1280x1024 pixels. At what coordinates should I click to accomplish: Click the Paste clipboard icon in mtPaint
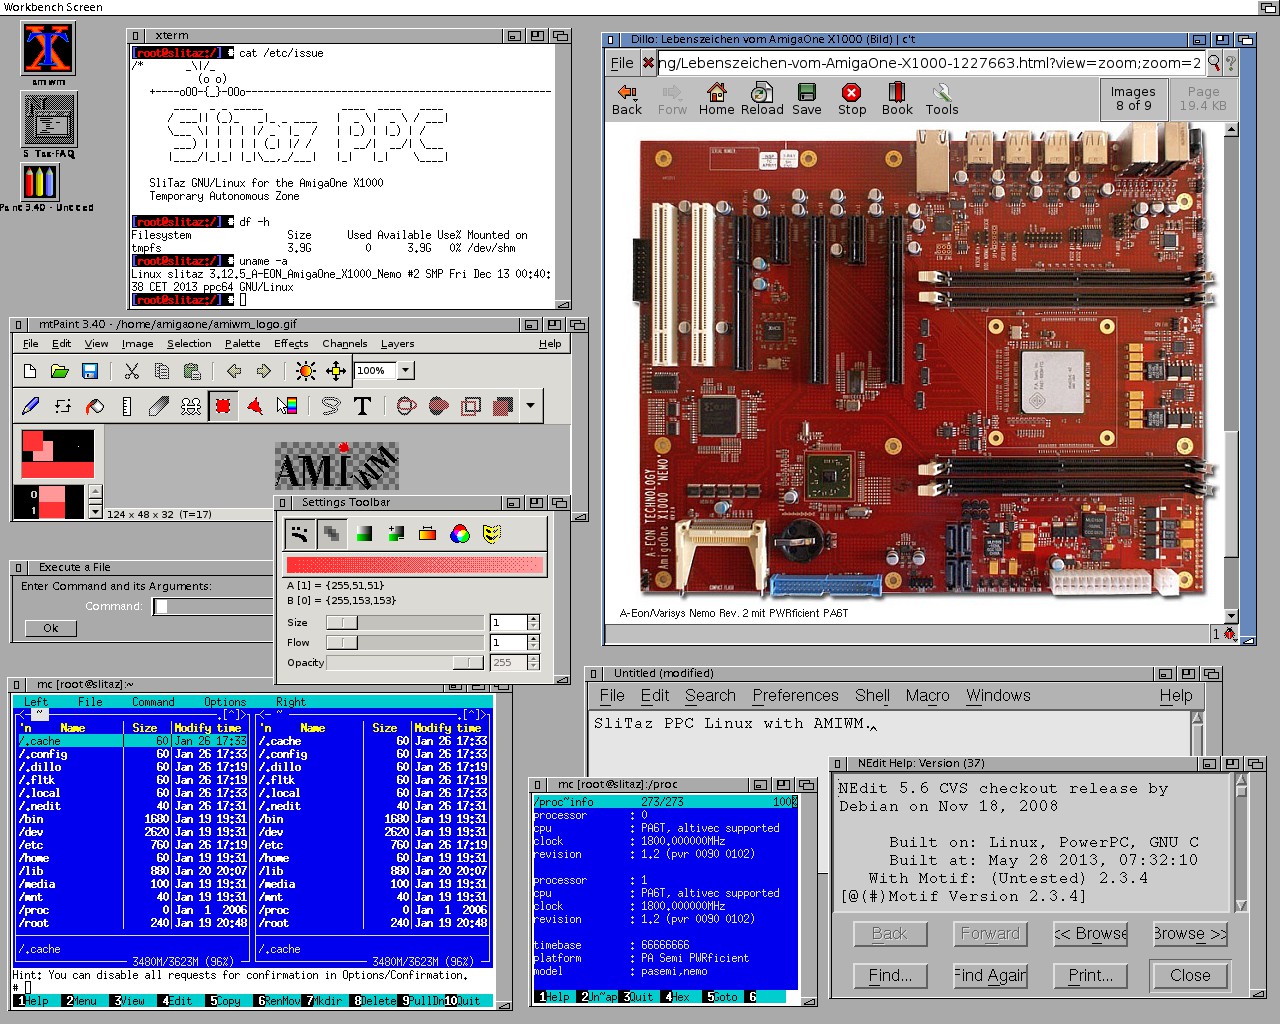point(193,371)
